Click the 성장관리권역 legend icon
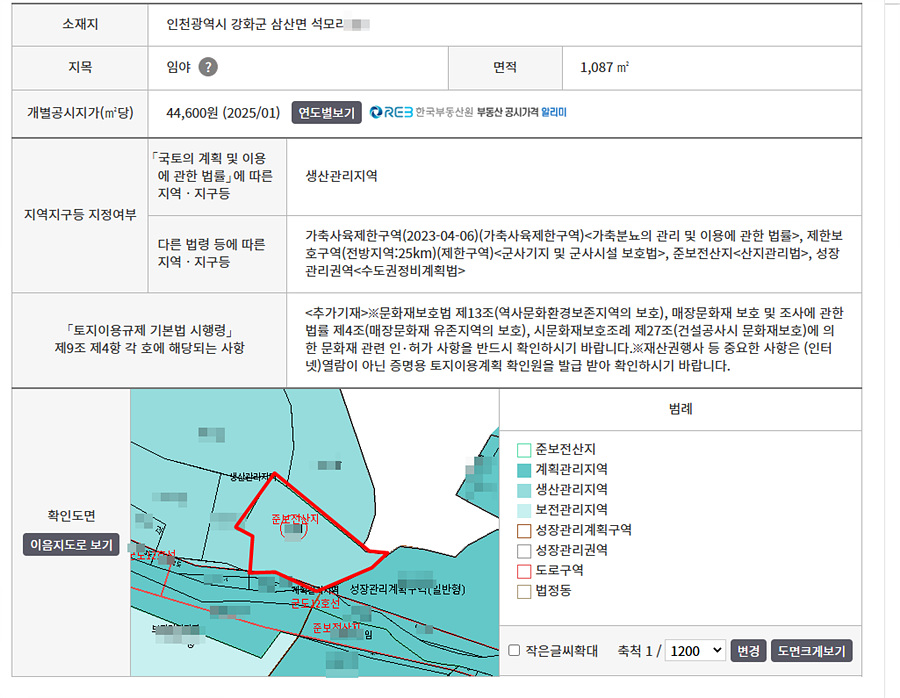Screen dimensions: 900x698 click(524, 550)
